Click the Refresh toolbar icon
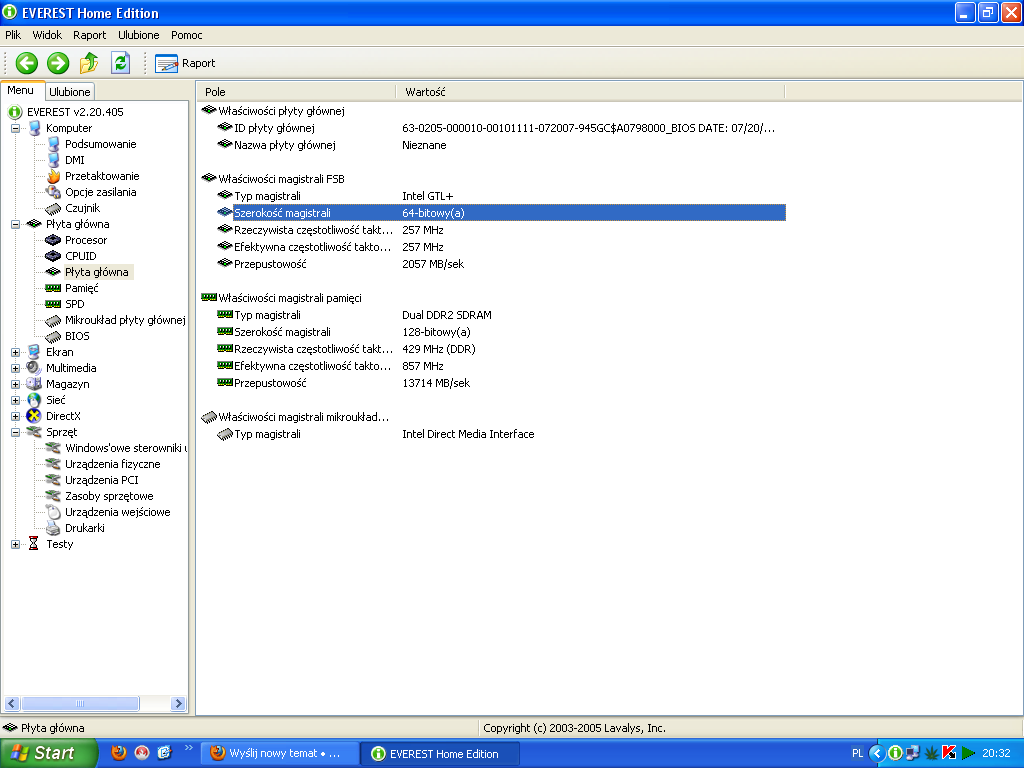The height and width of the screenshot is (768, 1024). (x=120, y=63)
